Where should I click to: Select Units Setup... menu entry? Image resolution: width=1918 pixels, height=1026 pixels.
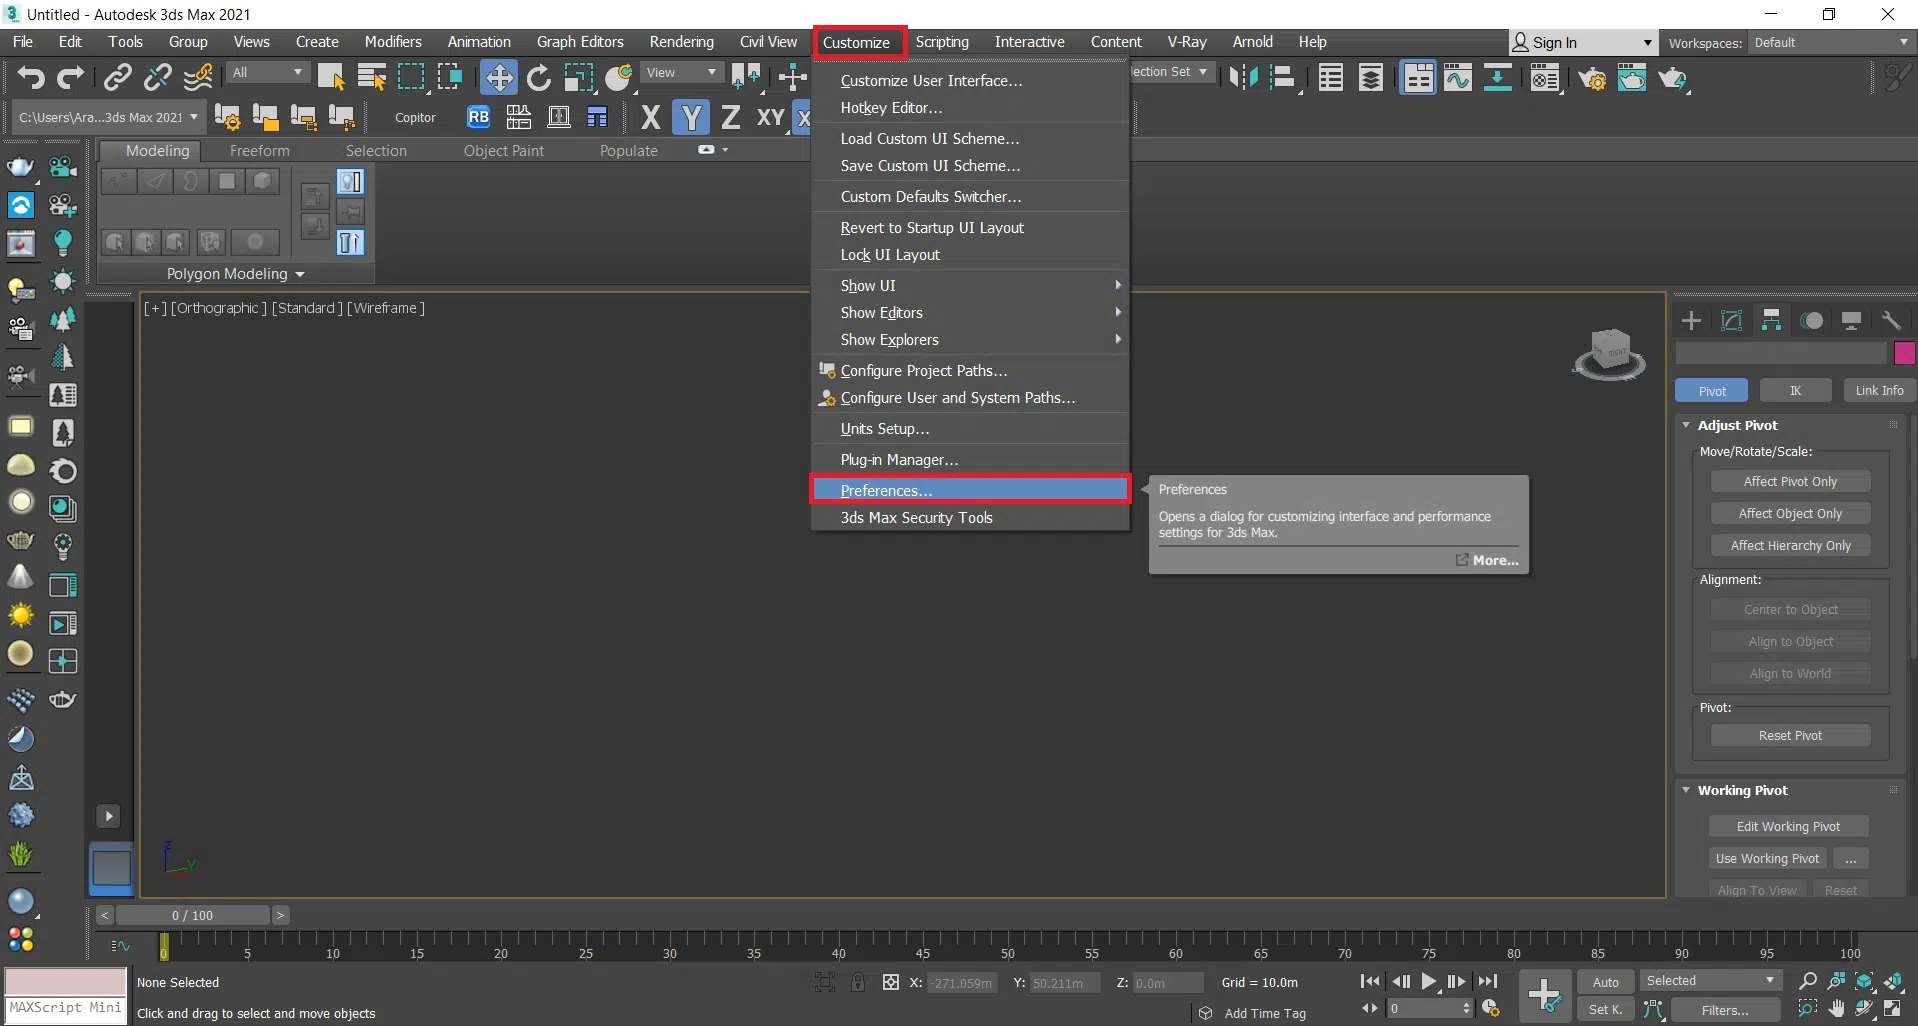(x=884, y=428)
